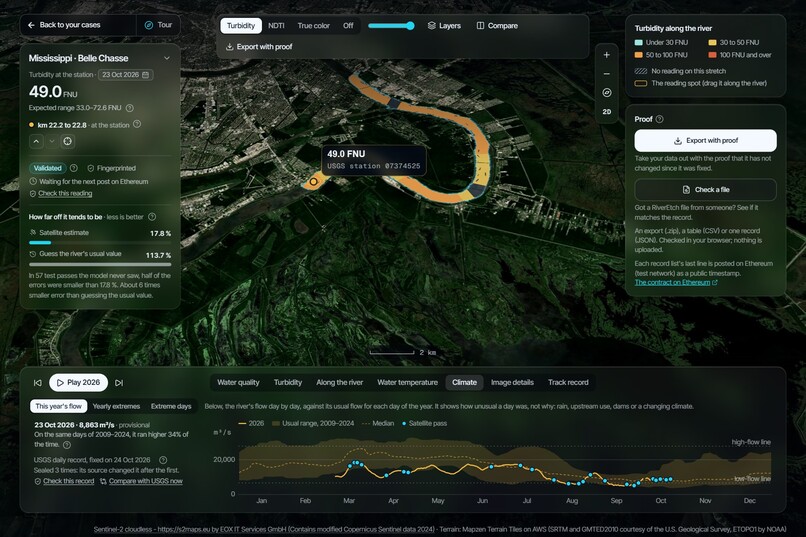Click the 30 to 50 FNU legend swatch
This screenshot has height=537, width=806.
[712, 43]
